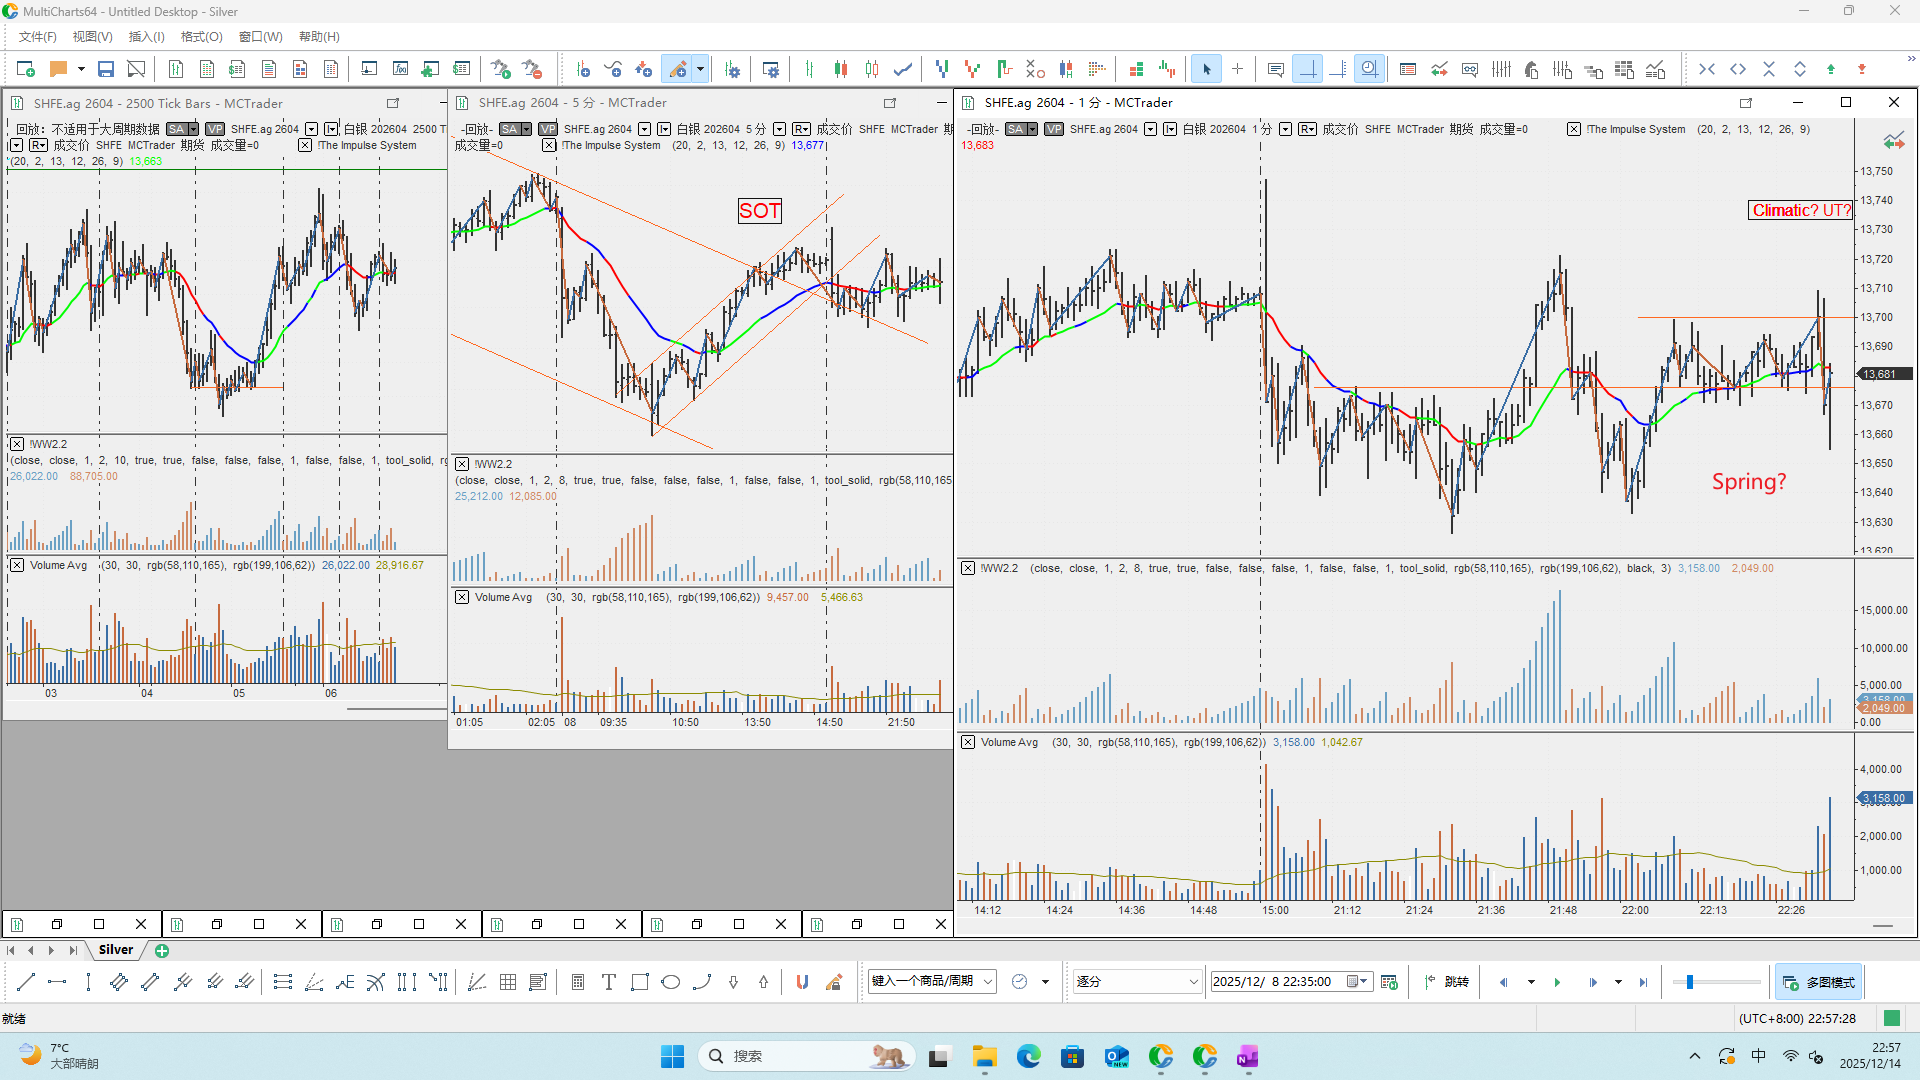Open the 视图(V) menu
This screenshot has height=1080, width=1920.
click(x=92, y=37)
